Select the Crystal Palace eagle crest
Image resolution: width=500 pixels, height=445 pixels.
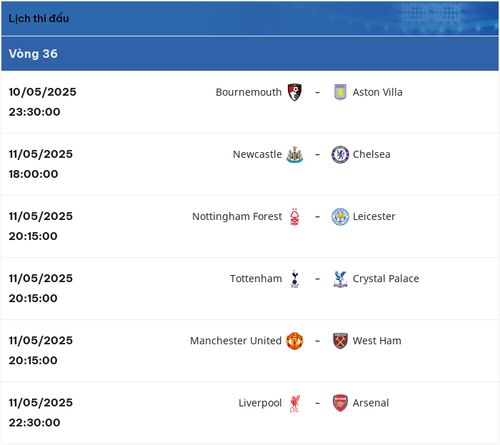click(340, 279)
